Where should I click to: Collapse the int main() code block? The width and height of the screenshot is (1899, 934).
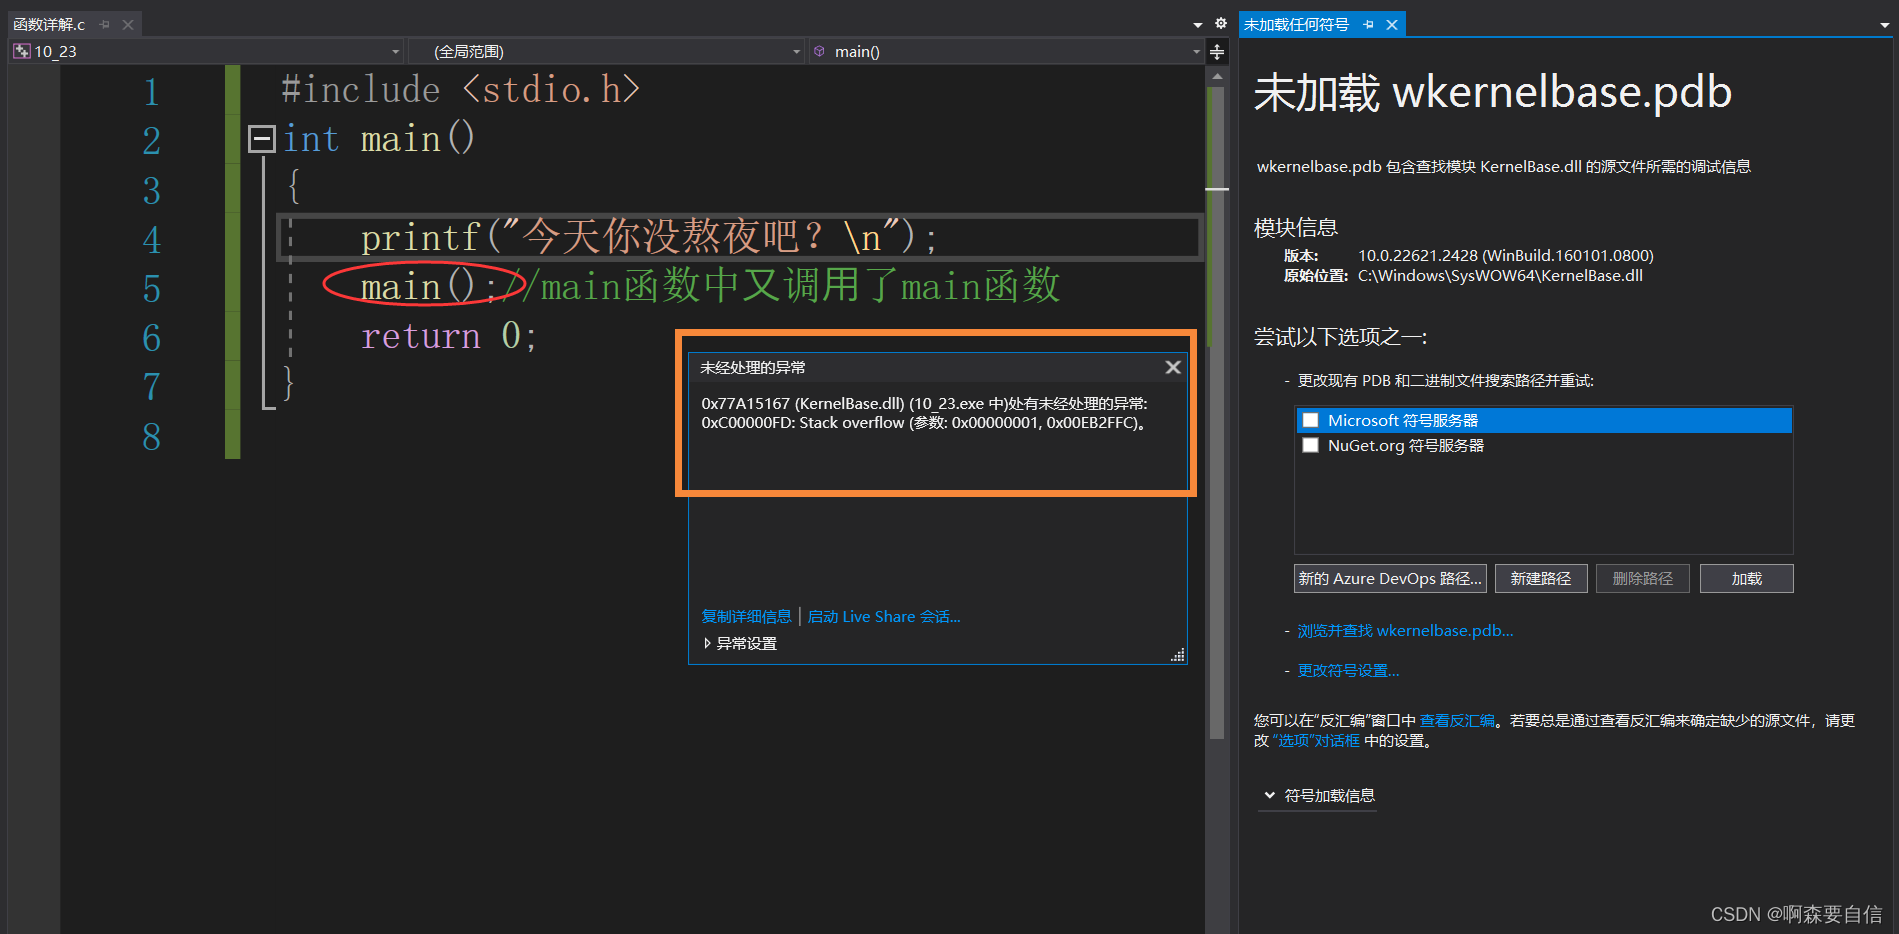[262, 139]
